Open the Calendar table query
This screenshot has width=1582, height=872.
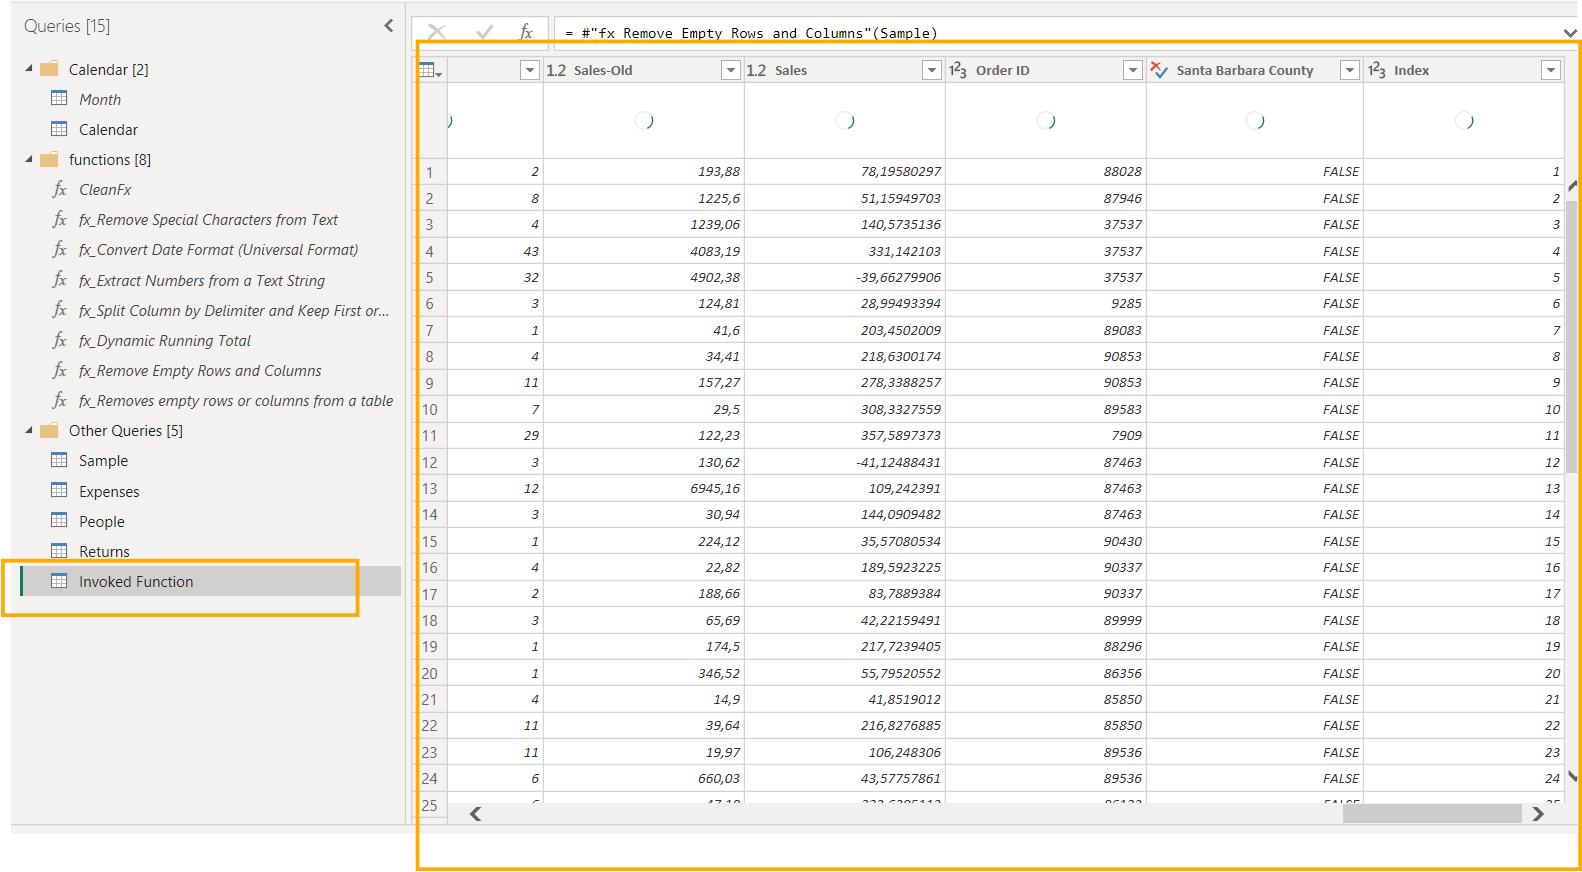pyautogui.click(x=108, y=130)
